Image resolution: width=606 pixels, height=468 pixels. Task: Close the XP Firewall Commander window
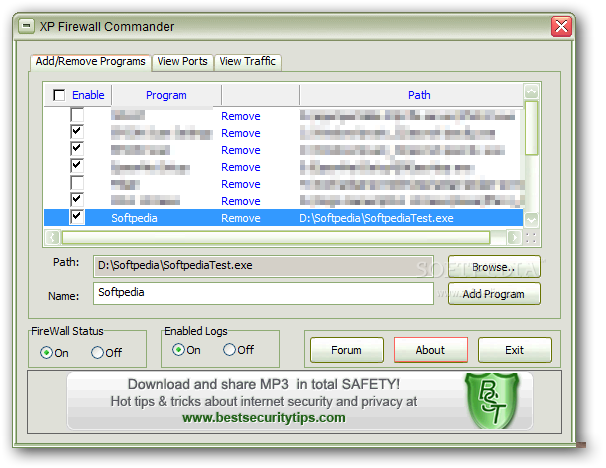pyautogui.click(x=561, y=26)
